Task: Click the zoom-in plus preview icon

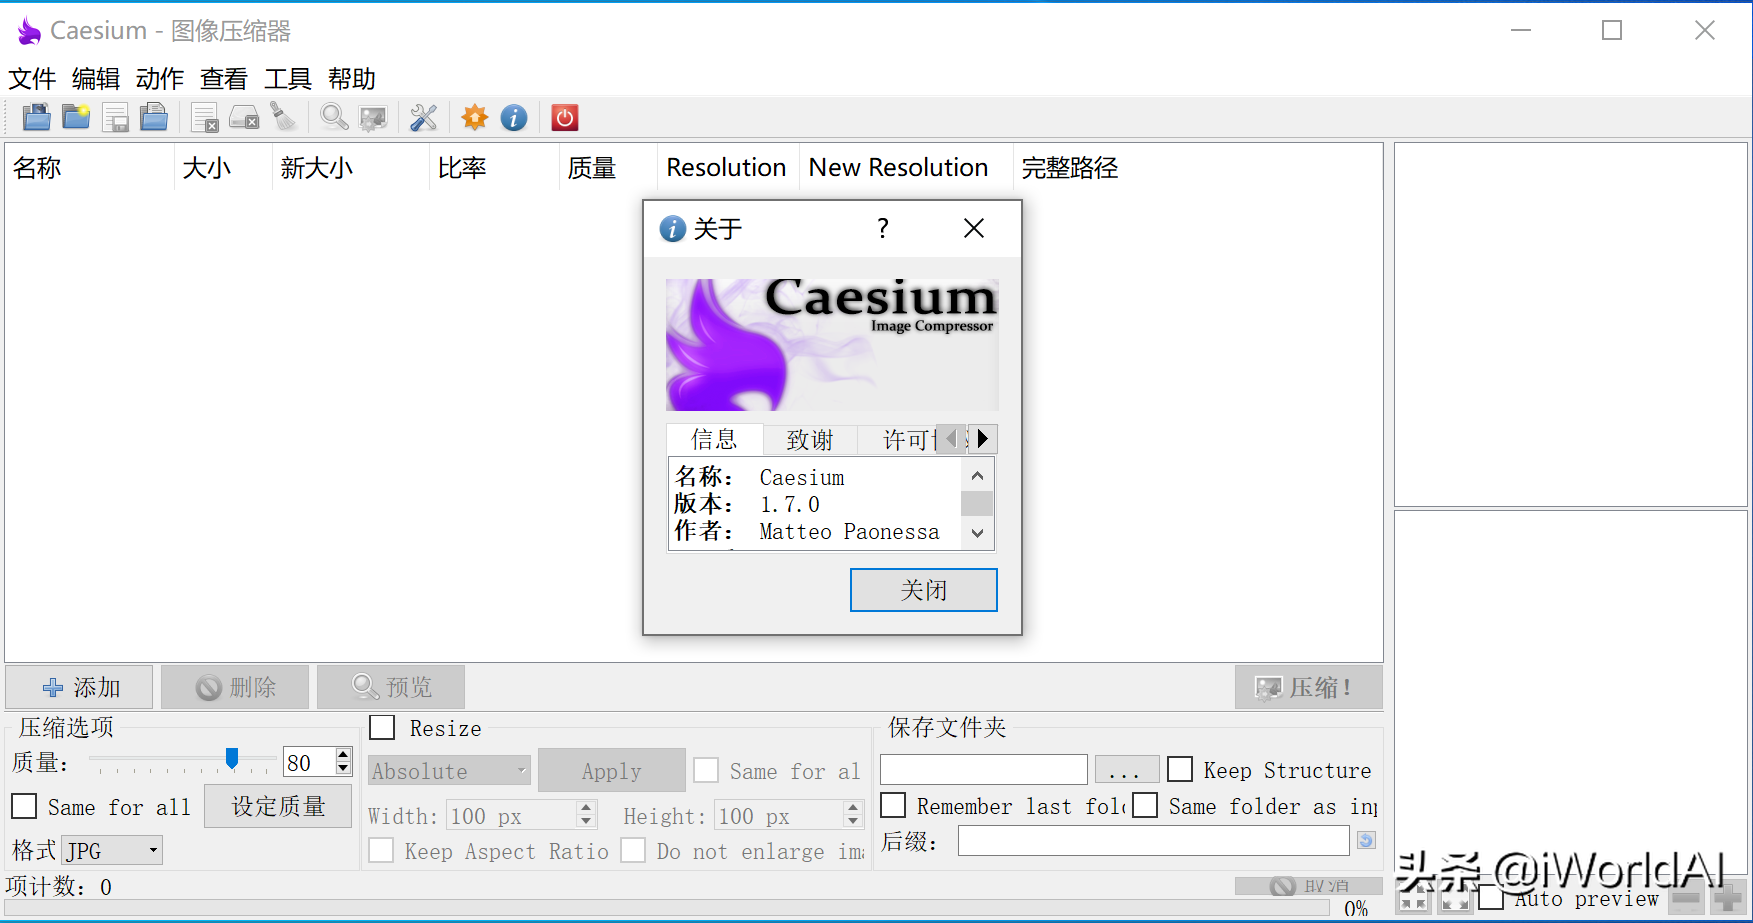Action: pyautogui.click(x=1728, y=898)
